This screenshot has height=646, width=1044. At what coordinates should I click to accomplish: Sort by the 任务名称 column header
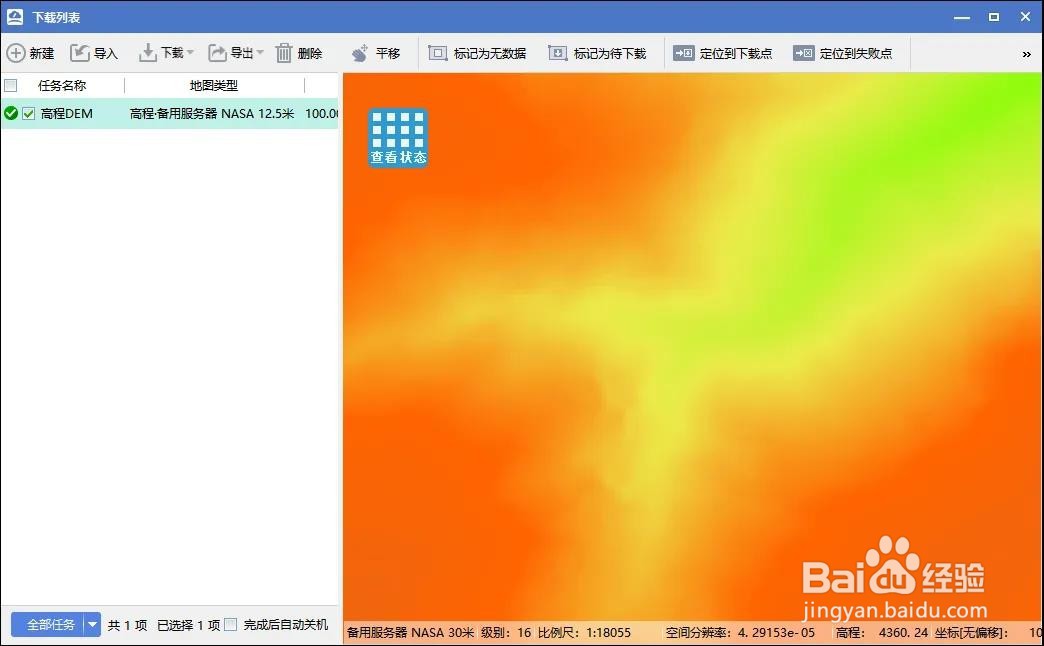[x=62, y=85]
